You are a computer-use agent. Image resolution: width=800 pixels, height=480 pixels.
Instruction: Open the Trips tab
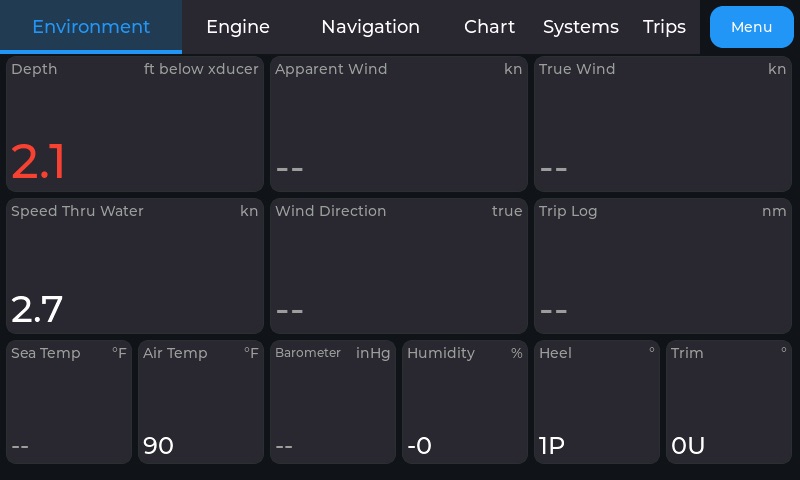click(x=664, y=27)
